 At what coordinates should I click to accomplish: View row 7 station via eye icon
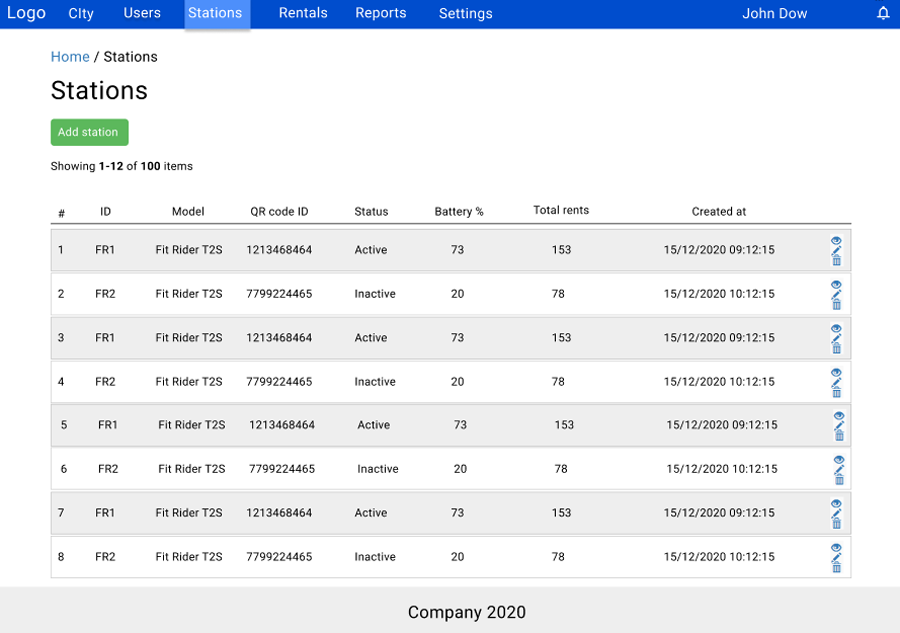836,504
